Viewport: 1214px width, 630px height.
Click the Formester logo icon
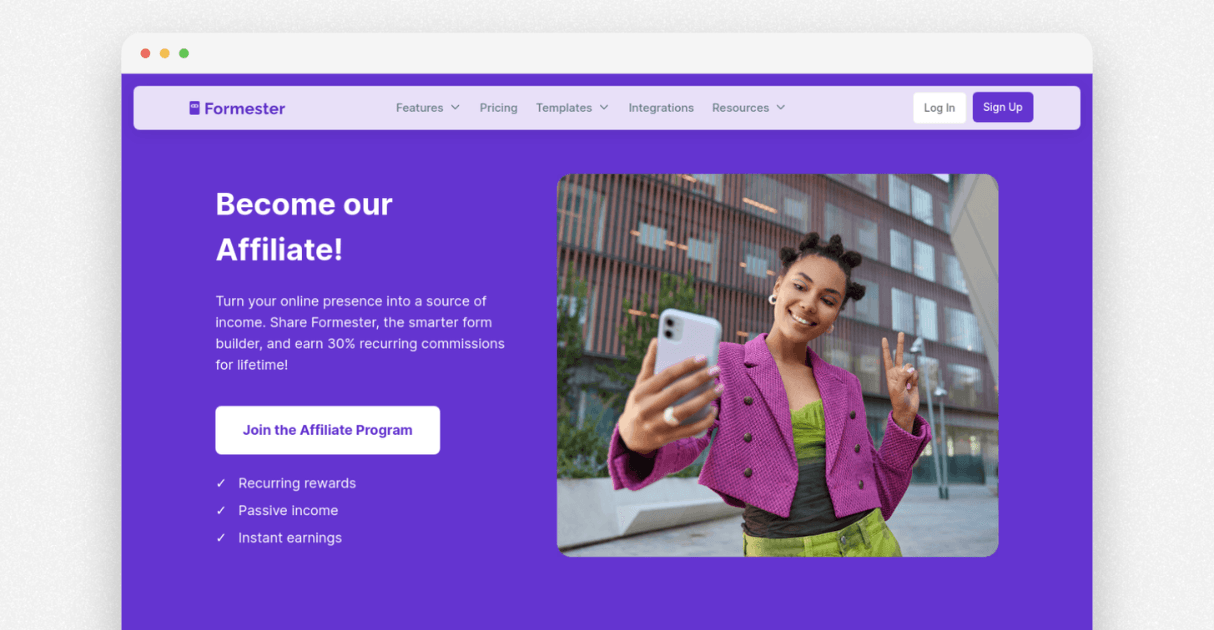[x=194, y=108]
